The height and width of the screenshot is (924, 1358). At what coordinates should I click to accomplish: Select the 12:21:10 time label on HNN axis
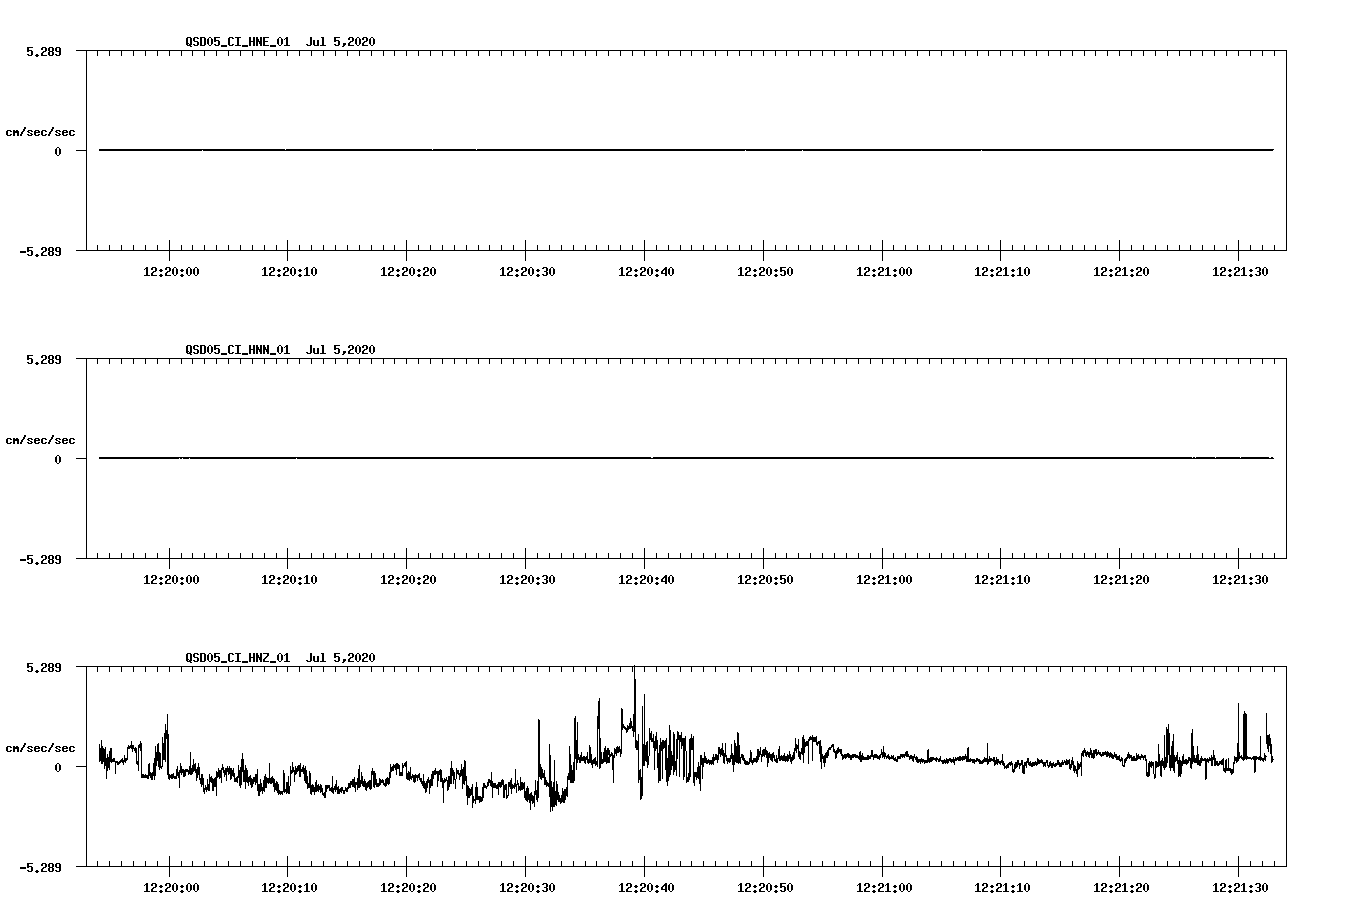pyautogui.click(x=1002, y=579)
